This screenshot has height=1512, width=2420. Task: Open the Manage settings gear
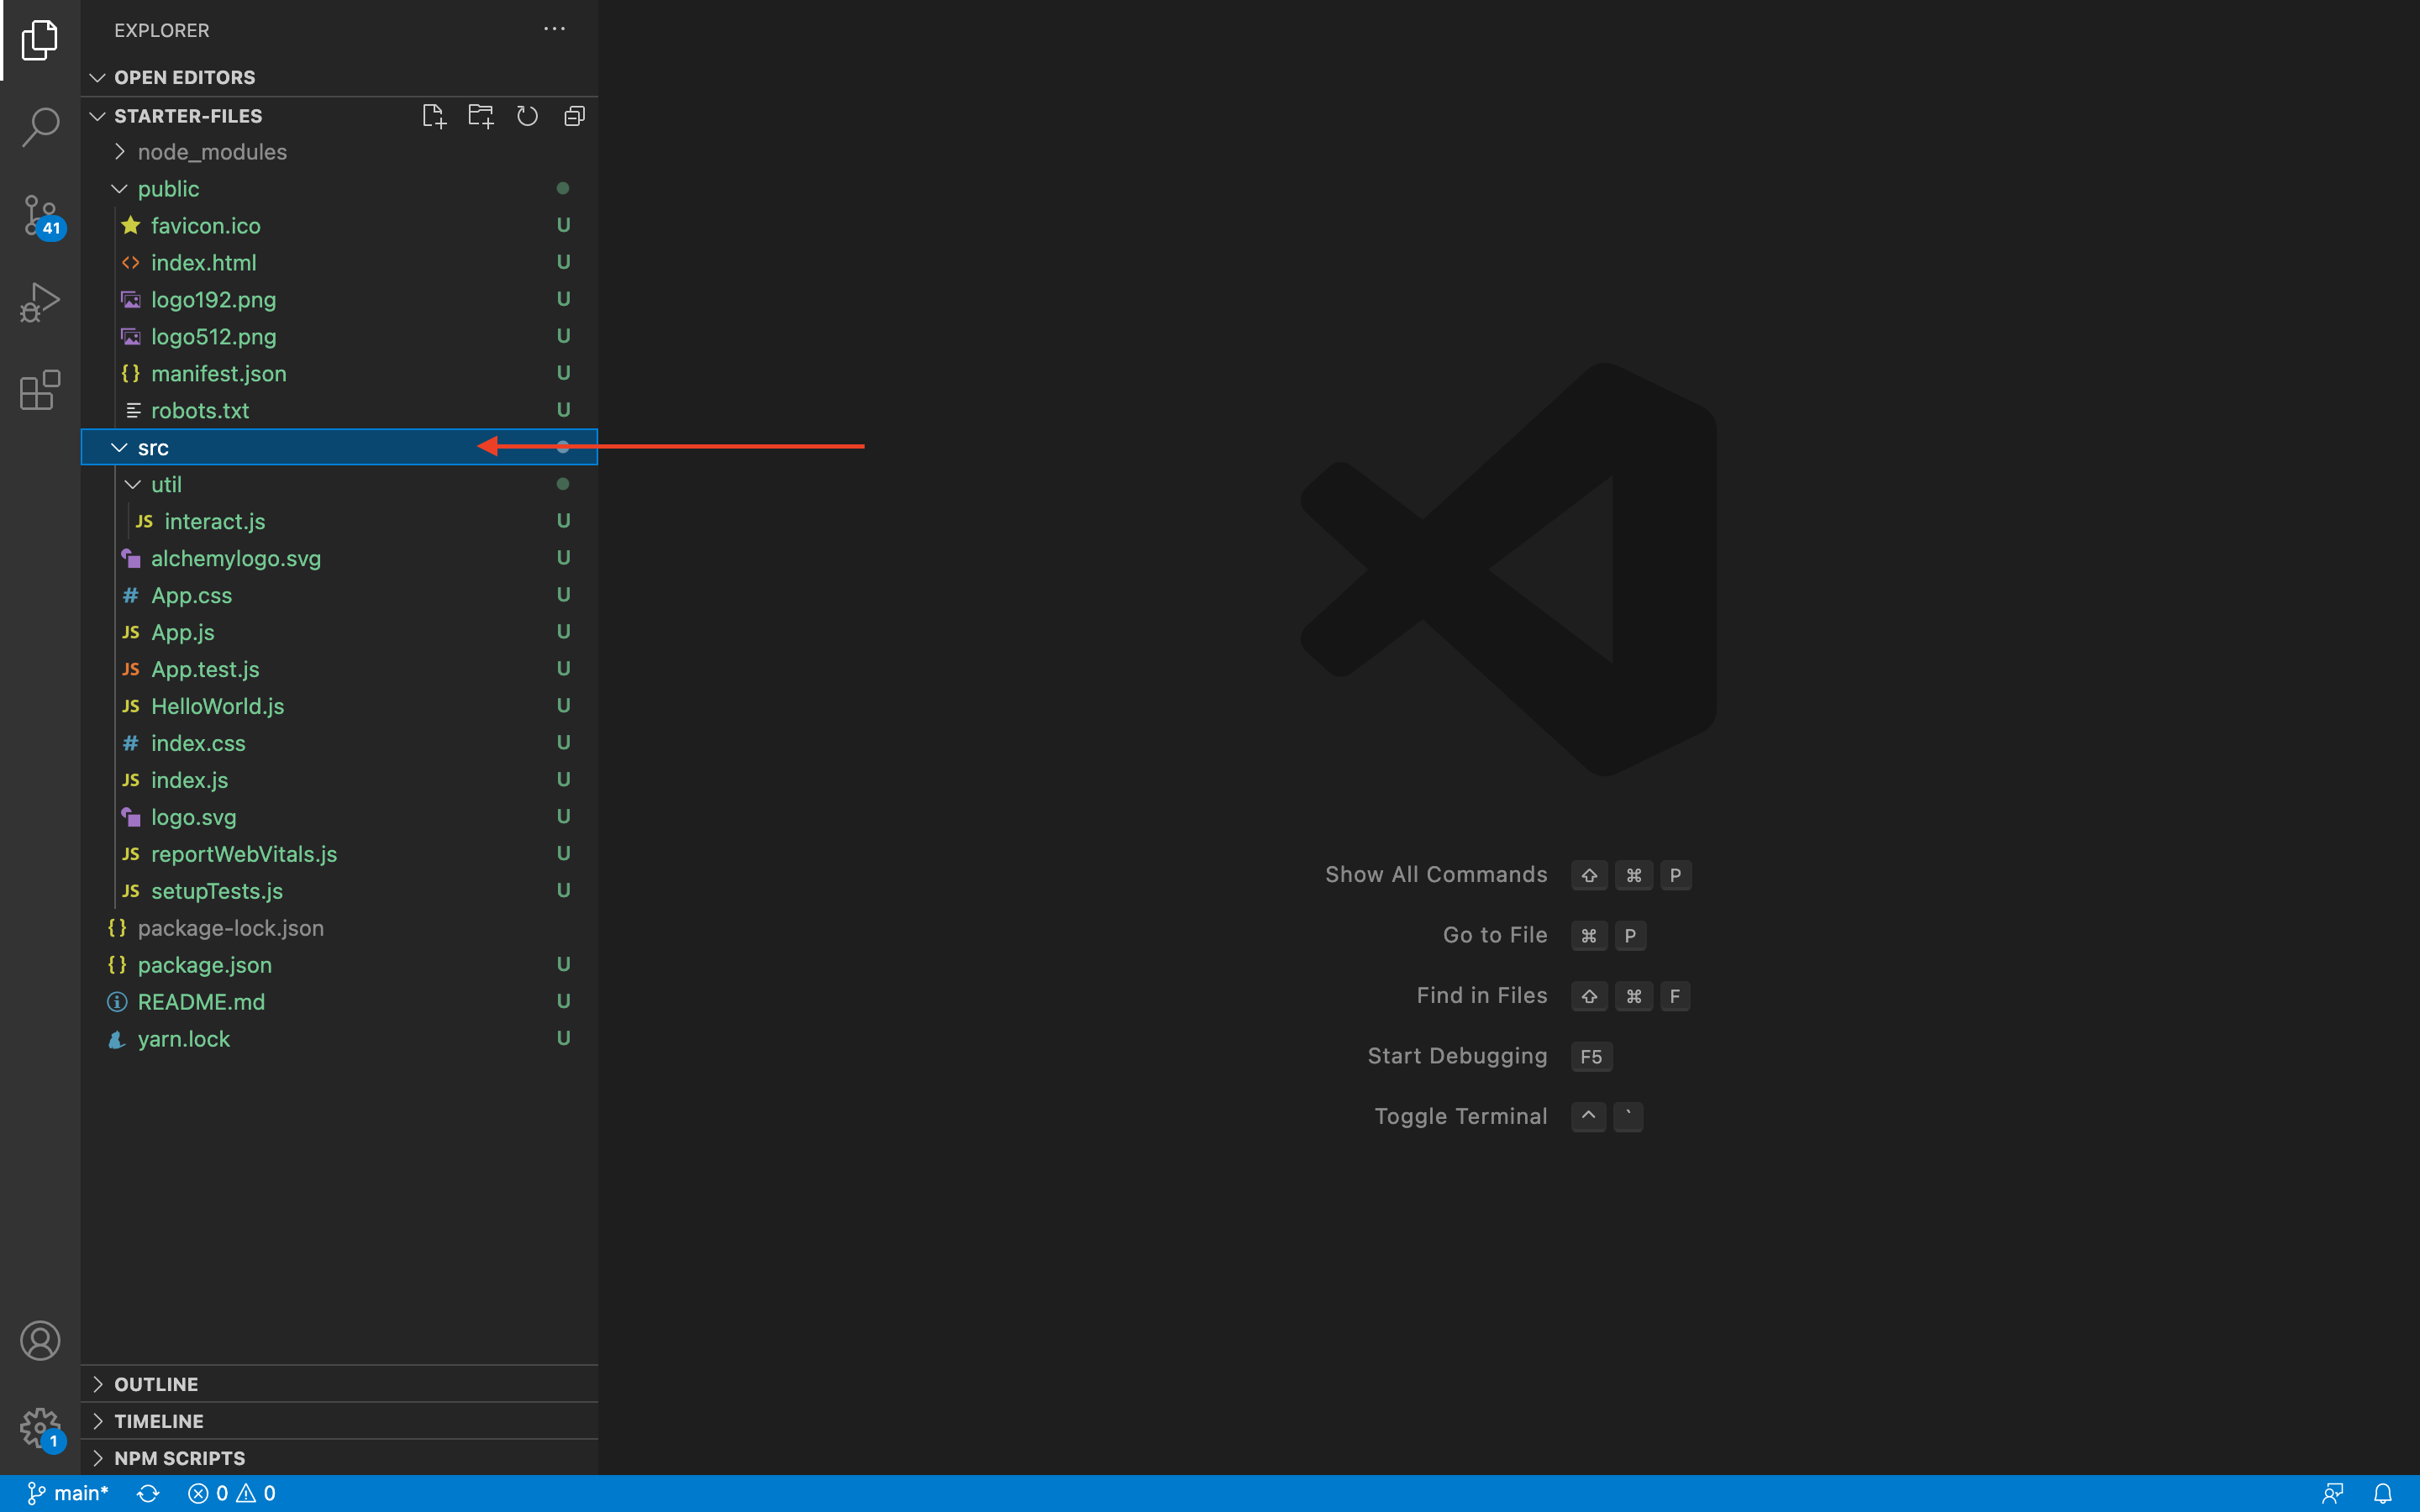[x=40, y=1428]
